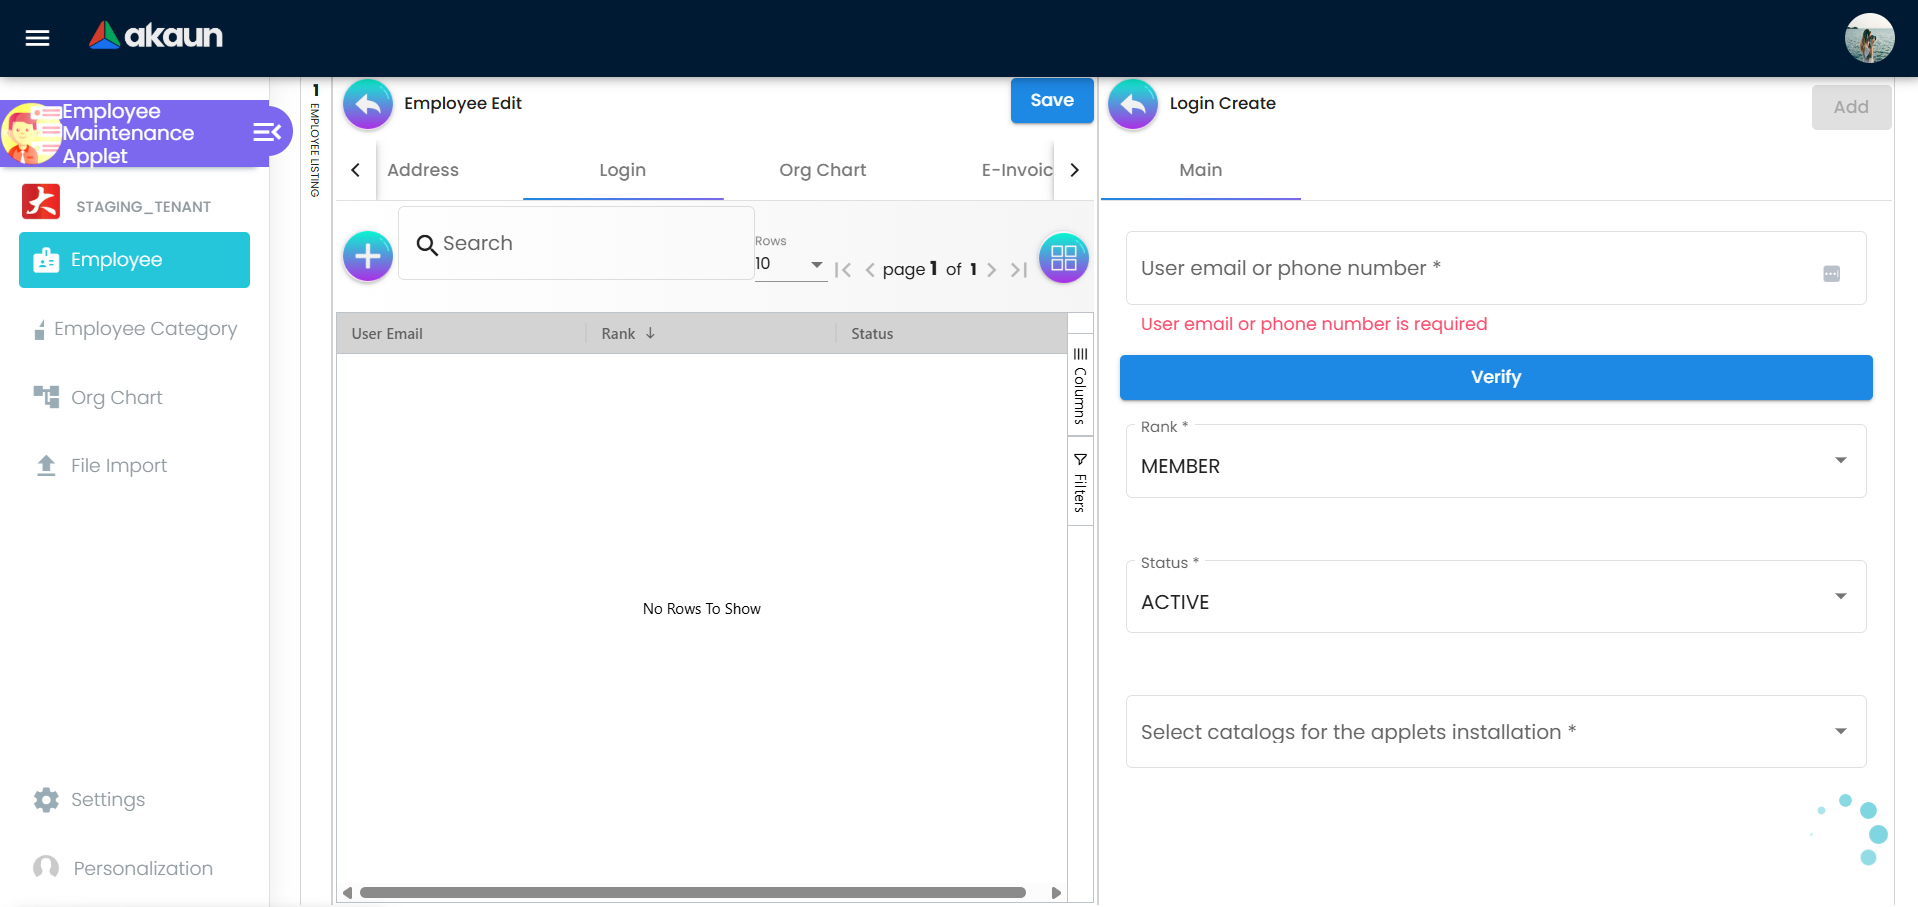Open the Filters side panel
This screenshot has width=1918, height=907.
[x=1080, y=482]
